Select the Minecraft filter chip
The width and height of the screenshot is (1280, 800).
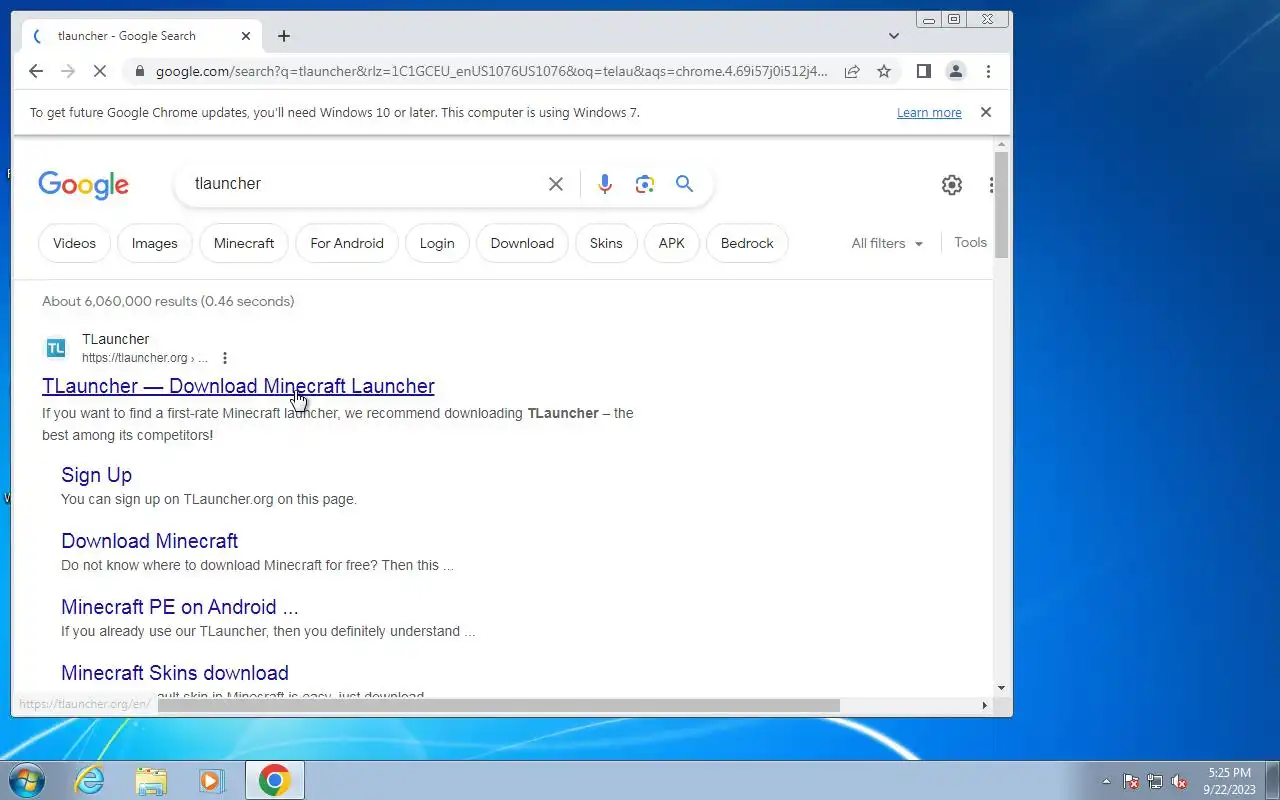pyautogui.click(x=244, y=243)
